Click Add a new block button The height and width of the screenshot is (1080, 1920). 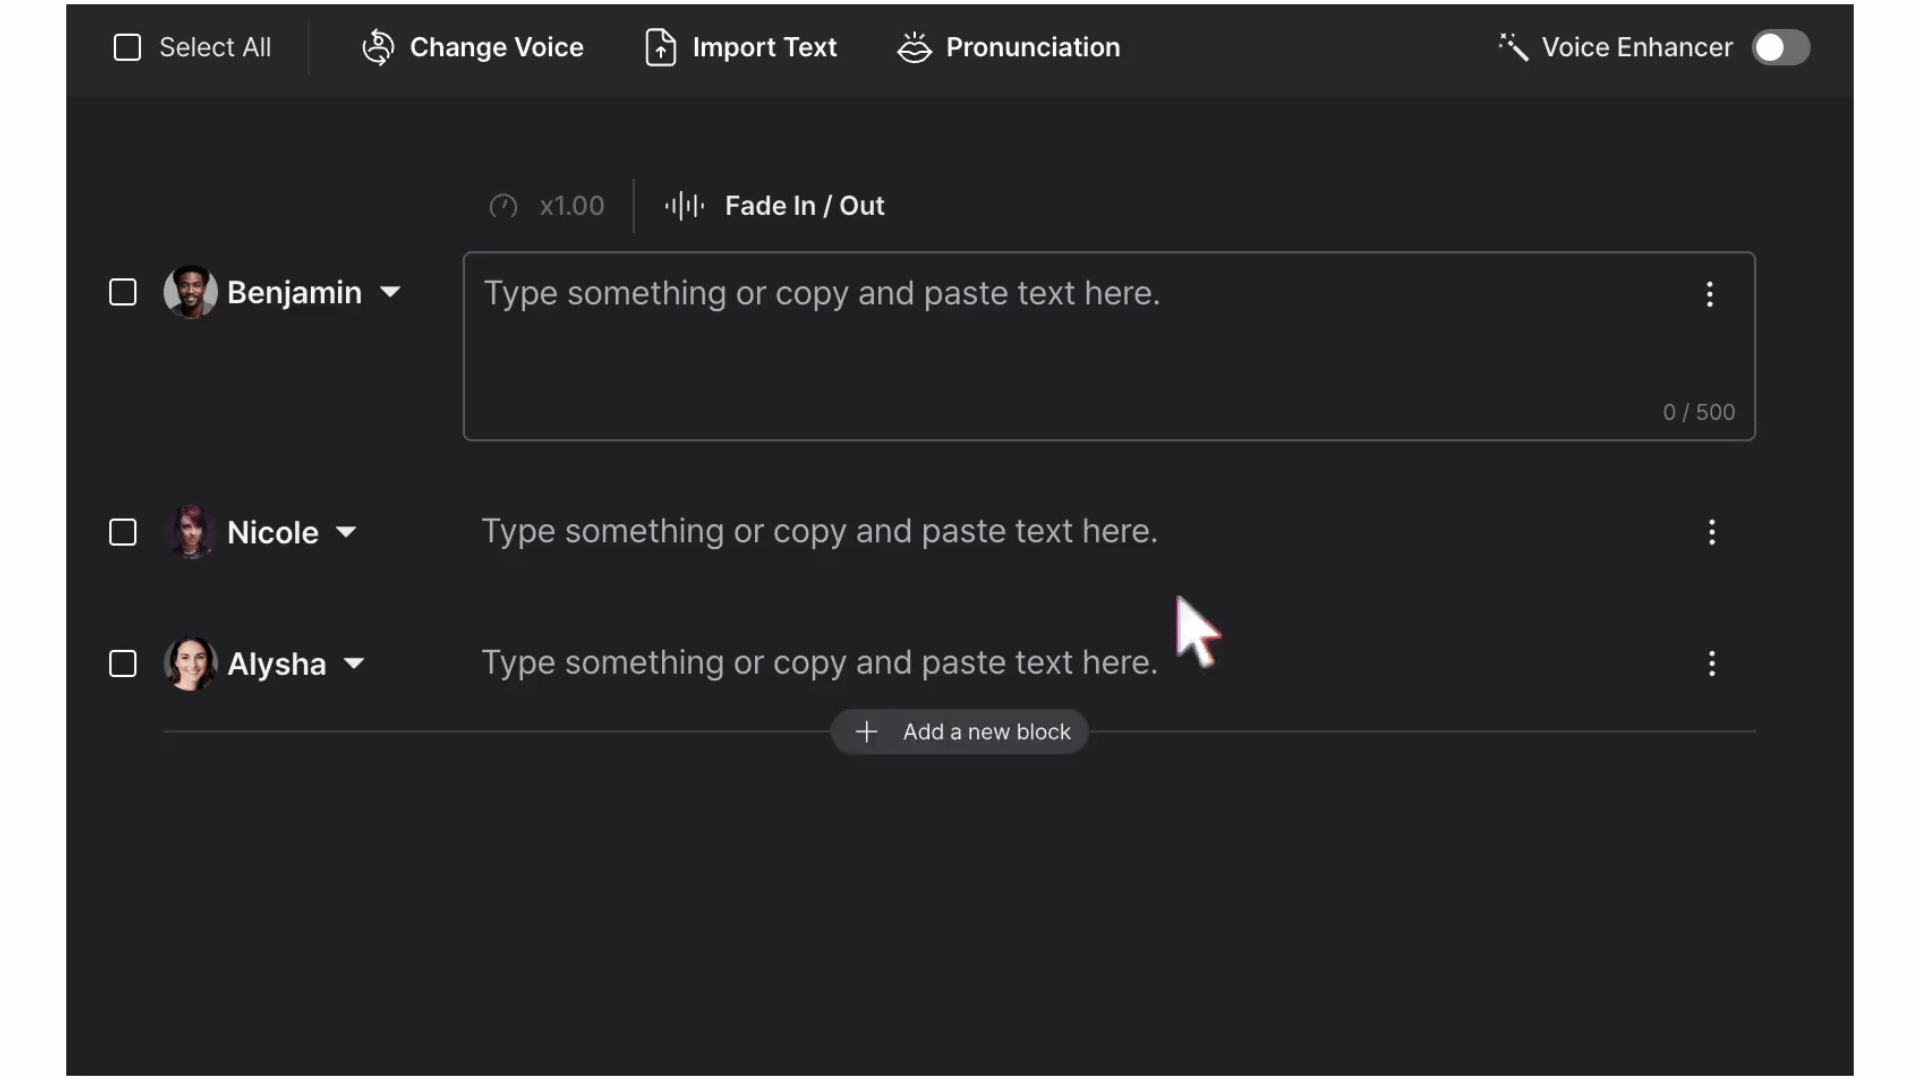960,732
